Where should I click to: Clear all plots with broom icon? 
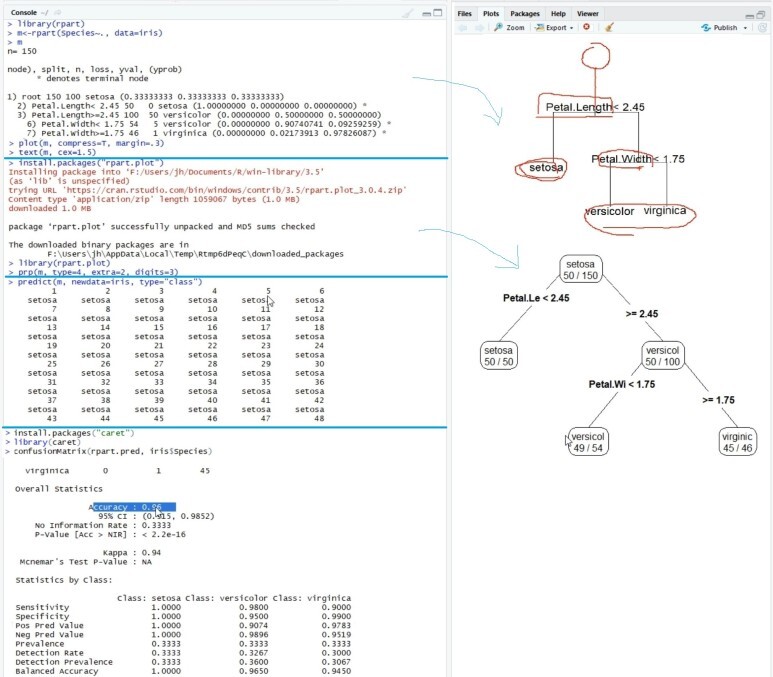609,28
